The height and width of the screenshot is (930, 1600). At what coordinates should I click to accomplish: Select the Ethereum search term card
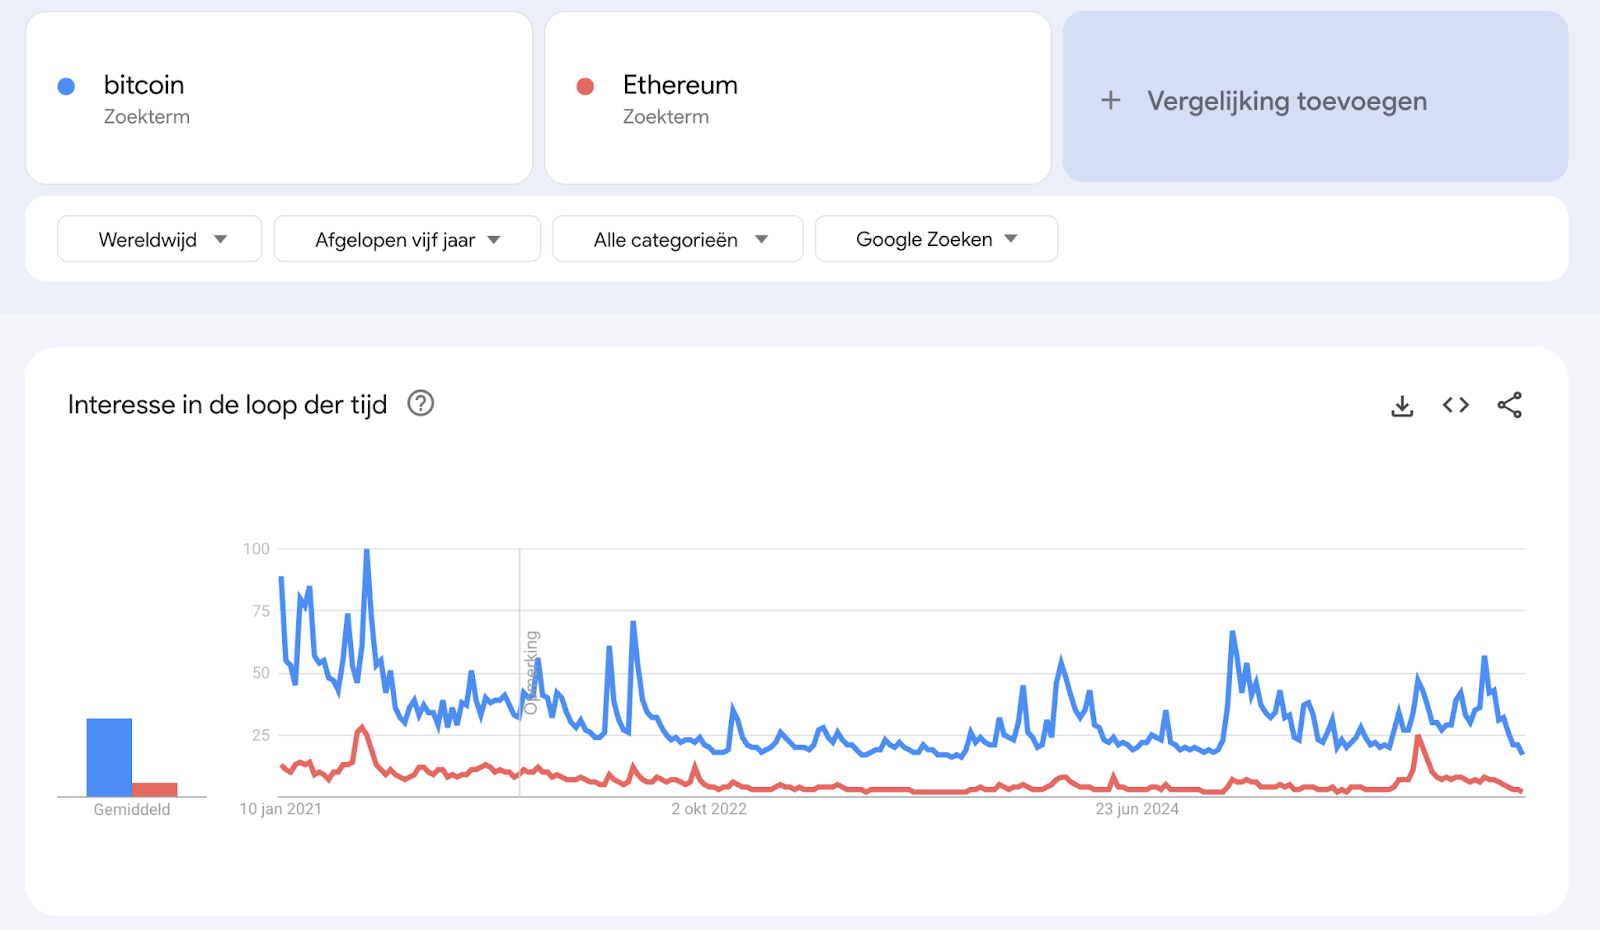tap(797, 98)
